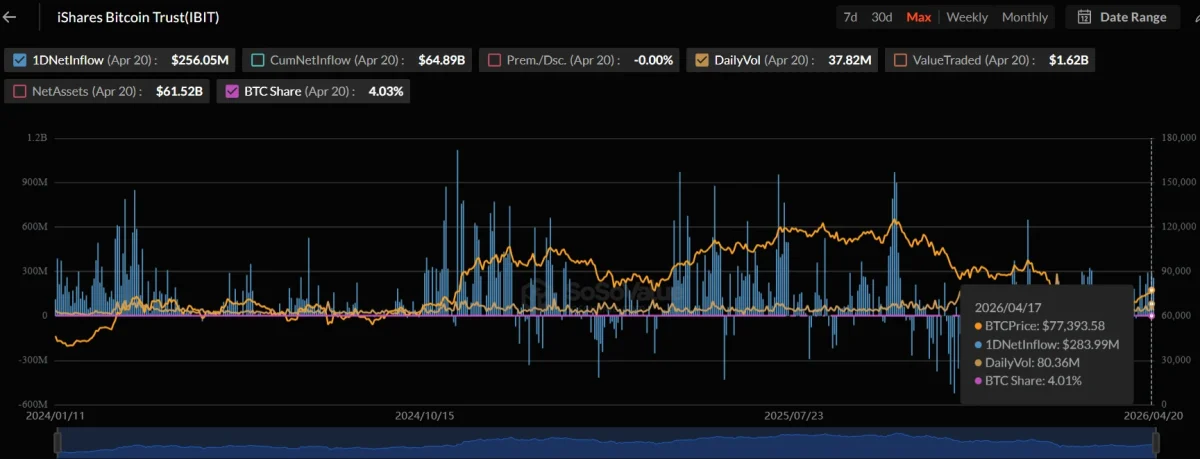Click the 1.2B left axis label

click(x=37, y=138)
